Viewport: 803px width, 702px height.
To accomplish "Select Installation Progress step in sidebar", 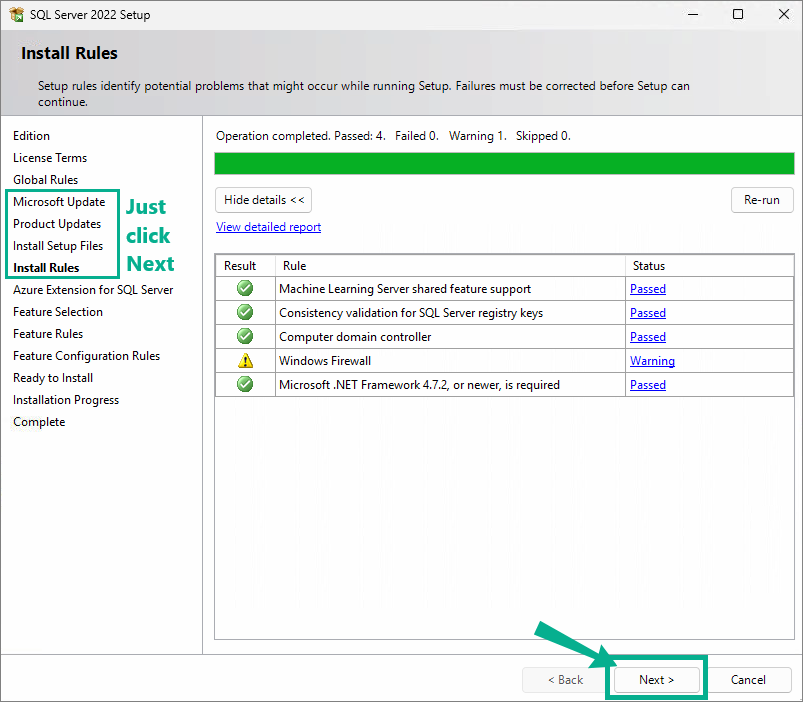I will 66,400.
